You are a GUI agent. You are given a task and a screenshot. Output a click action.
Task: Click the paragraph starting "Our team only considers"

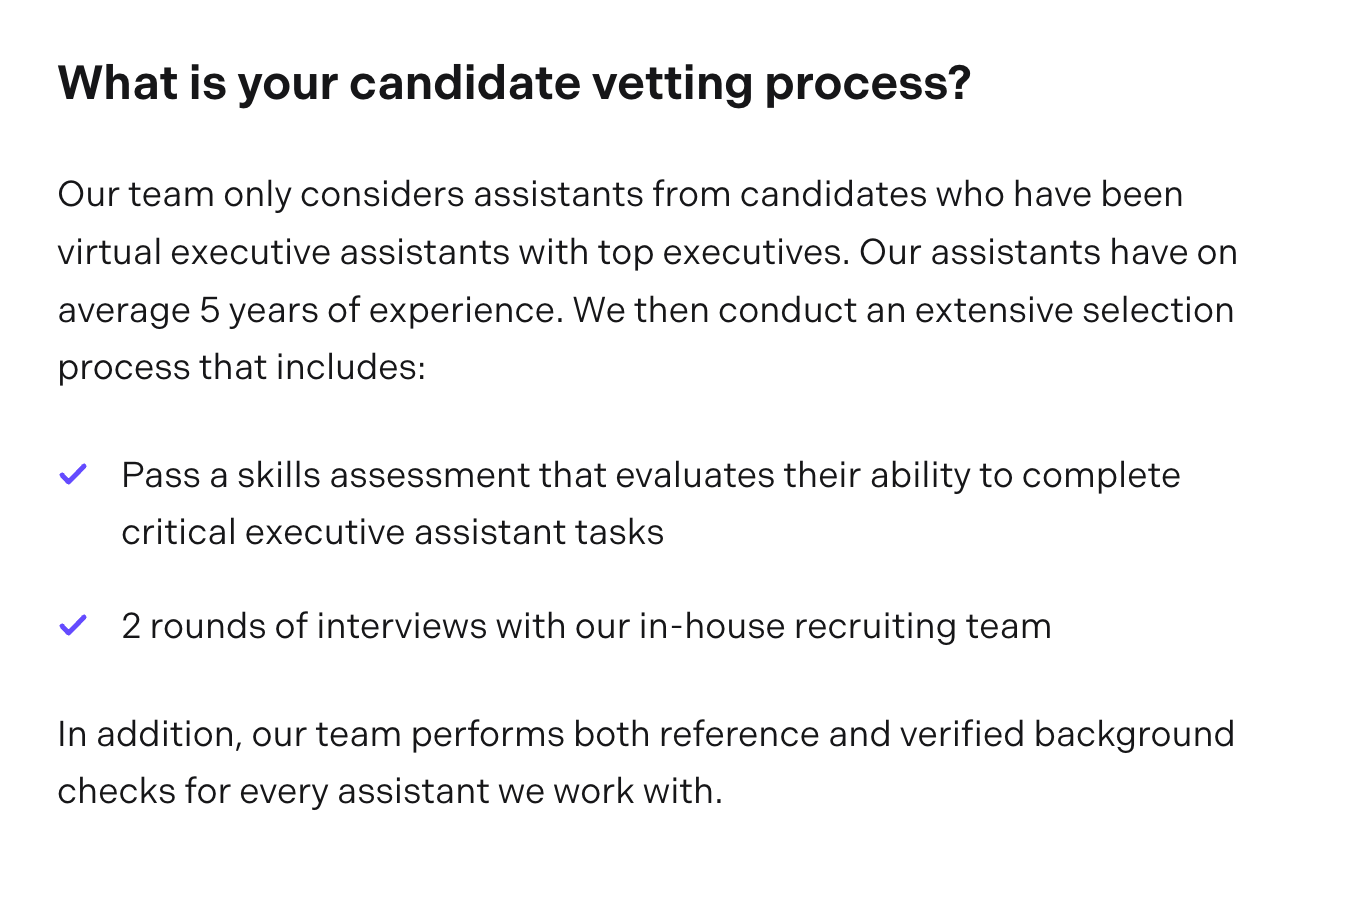(x=620, y=194)
